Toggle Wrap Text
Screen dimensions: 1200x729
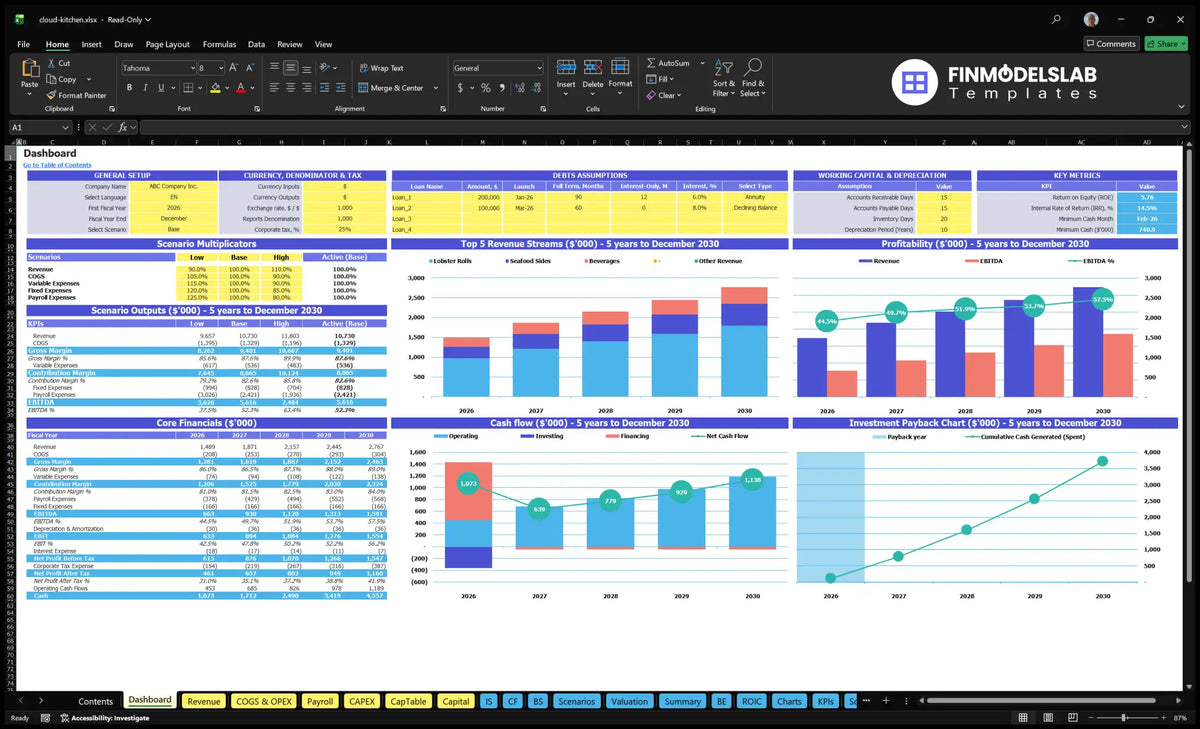coord(381,68)
